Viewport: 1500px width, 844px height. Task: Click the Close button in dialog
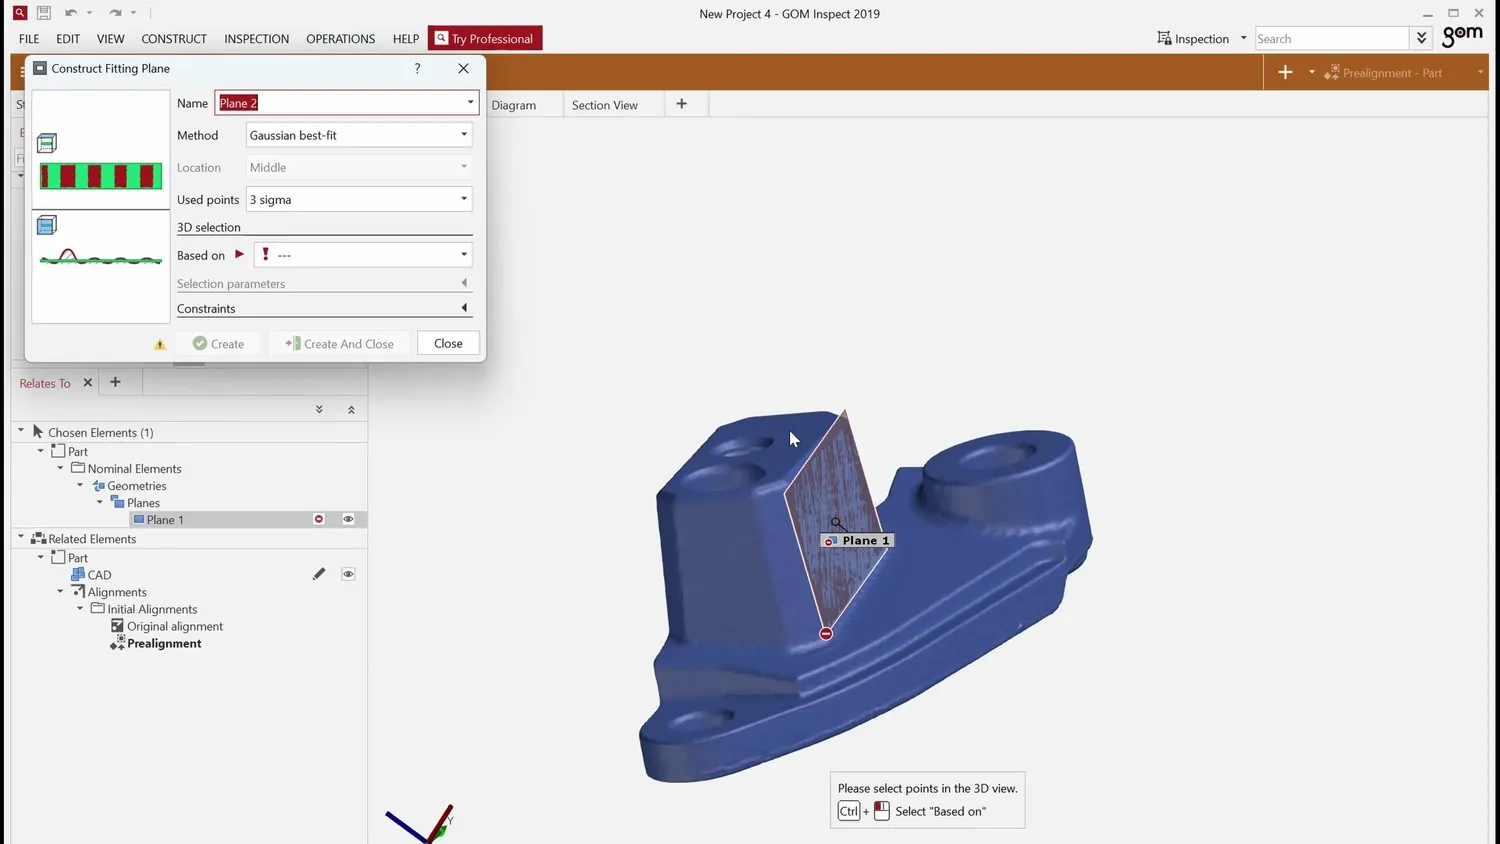pos(448,343)
